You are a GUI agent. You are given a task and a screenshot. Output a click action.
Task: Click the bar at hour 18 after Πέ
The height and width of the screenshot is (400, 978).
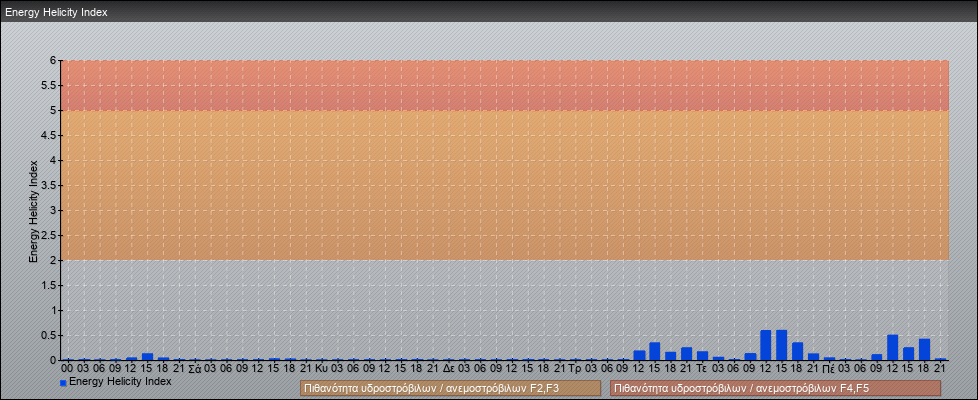(924, 349)
